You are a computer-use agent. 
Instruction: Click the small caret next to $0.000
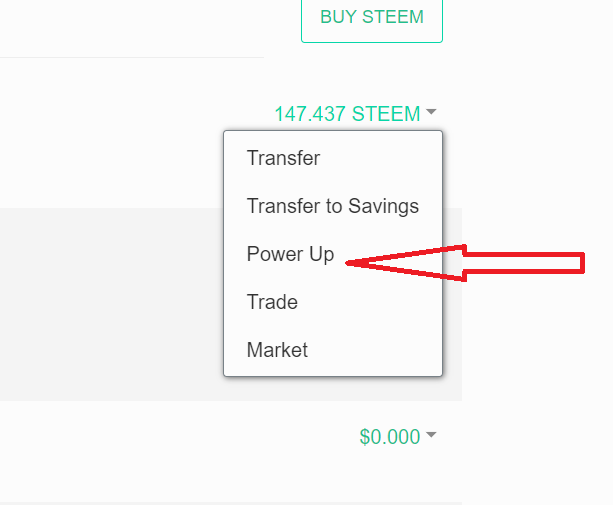[431, 436]
